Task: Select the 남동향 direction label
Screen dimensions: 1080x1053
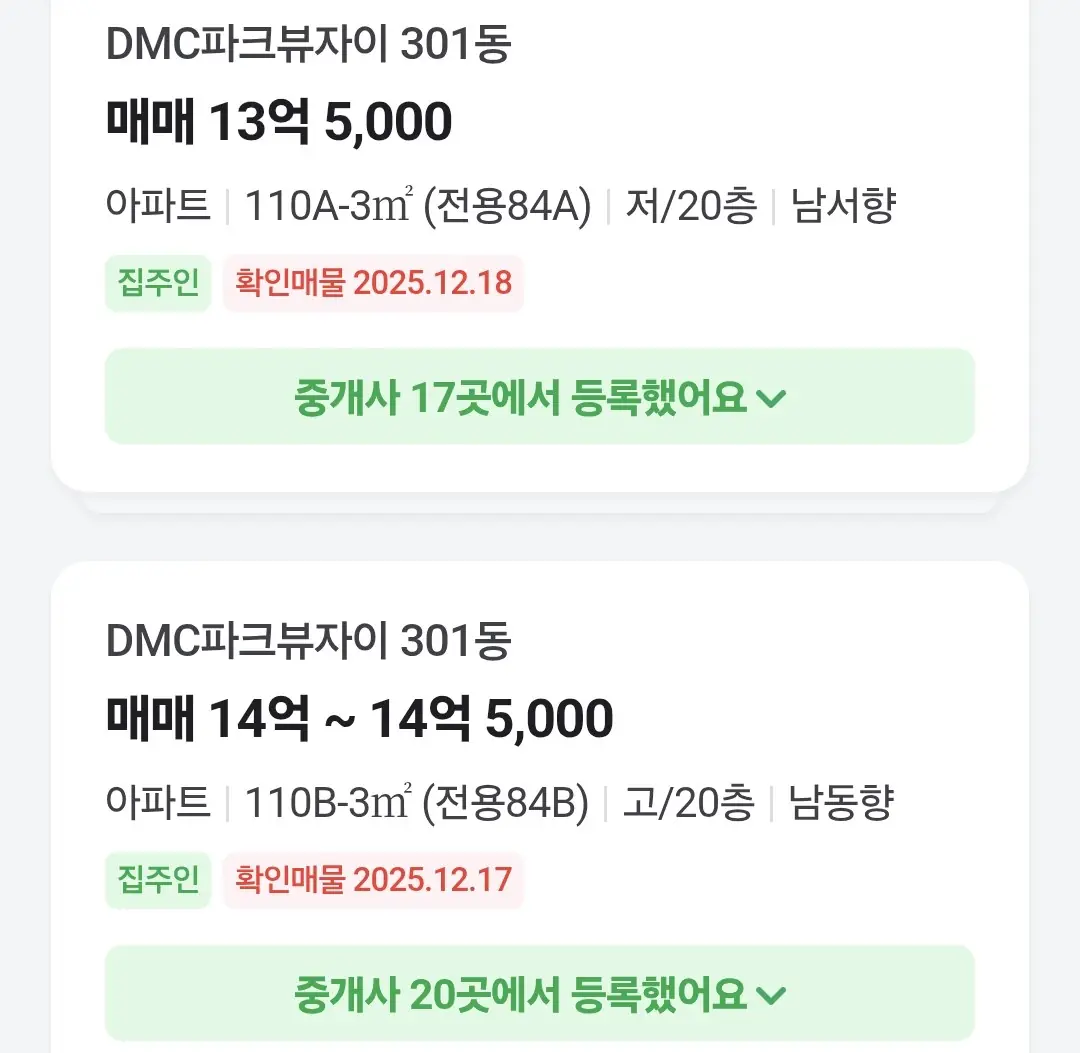Action: point(840,804)
